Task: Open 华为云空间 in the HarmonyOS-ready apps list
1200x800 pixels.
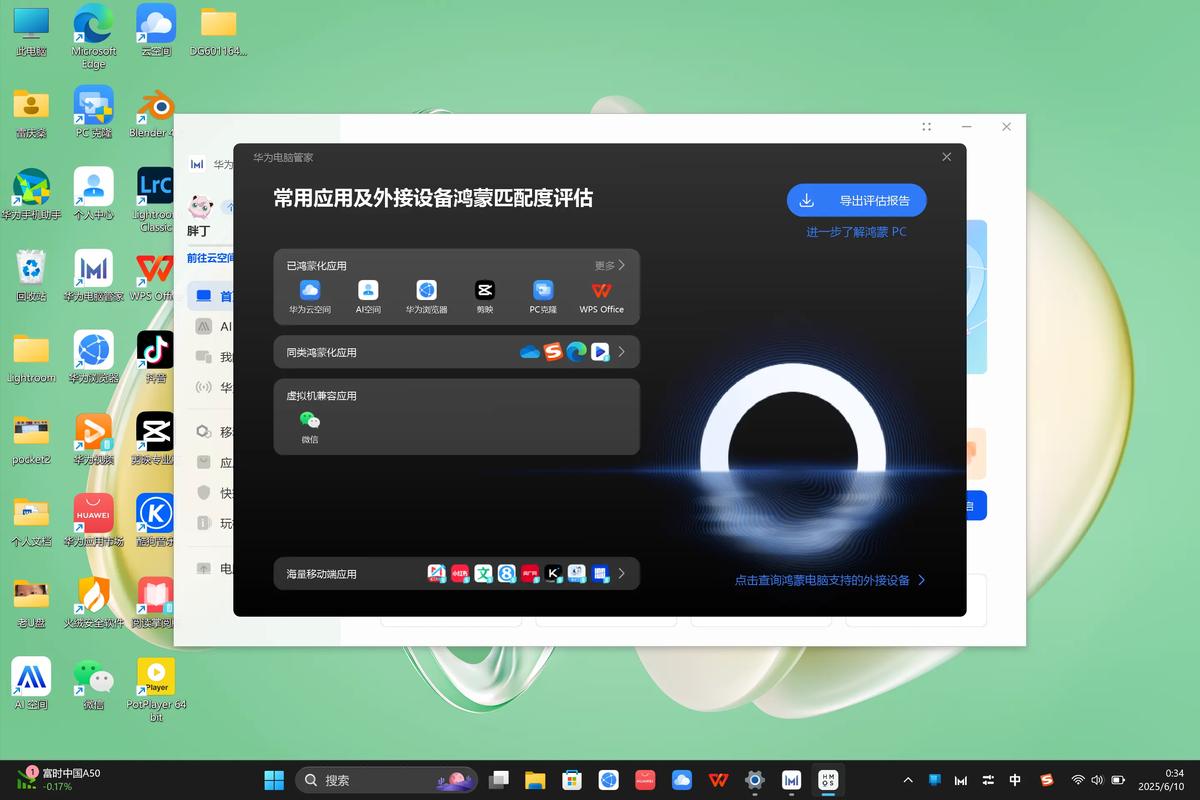Action: (310, 292)
